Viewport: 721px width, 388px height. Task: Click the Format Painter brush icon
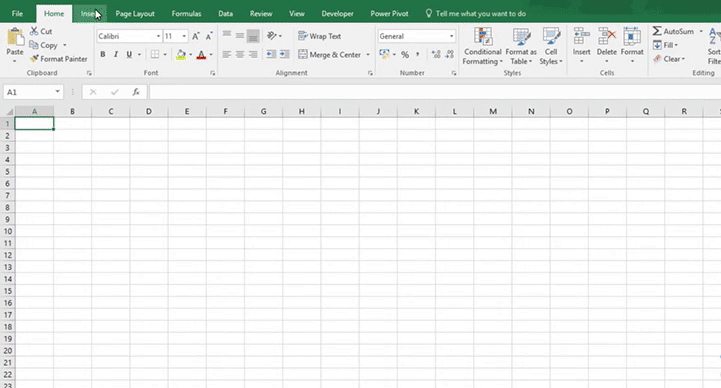pyautogui.click(x=34, y=59)
